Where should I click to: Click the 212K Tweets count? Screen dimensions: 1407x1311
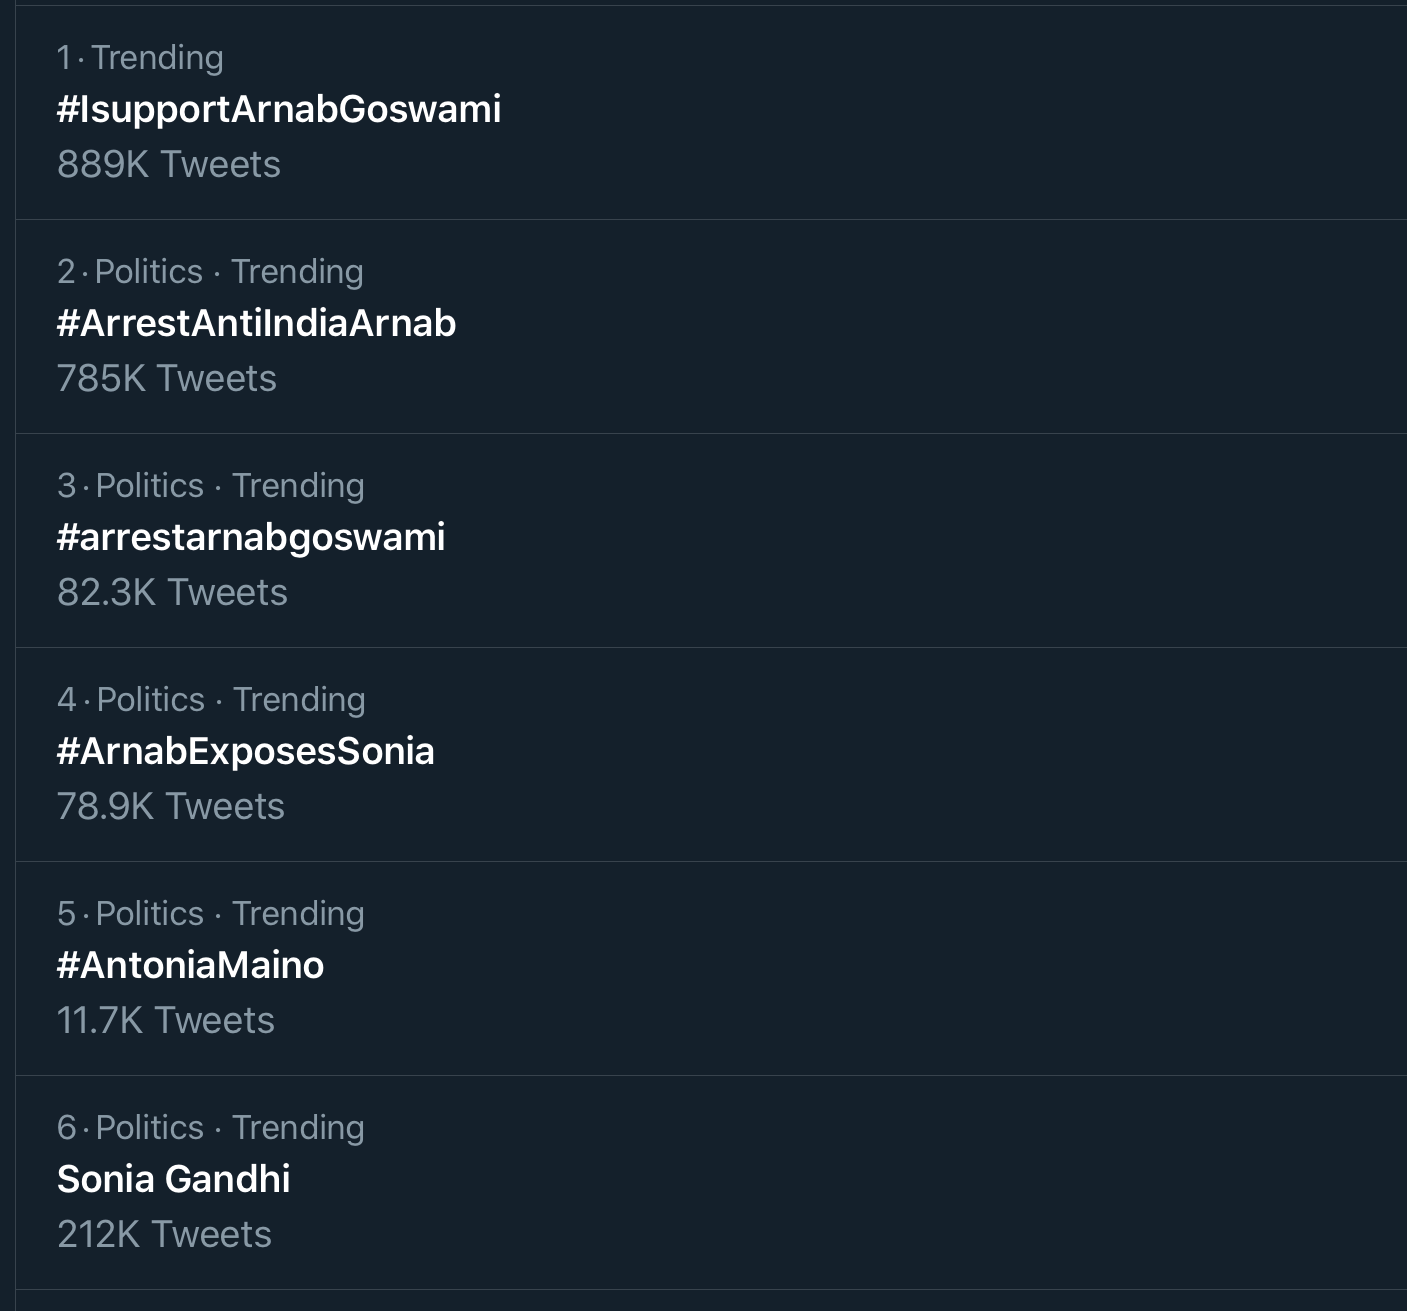(x=164, y=1235)
